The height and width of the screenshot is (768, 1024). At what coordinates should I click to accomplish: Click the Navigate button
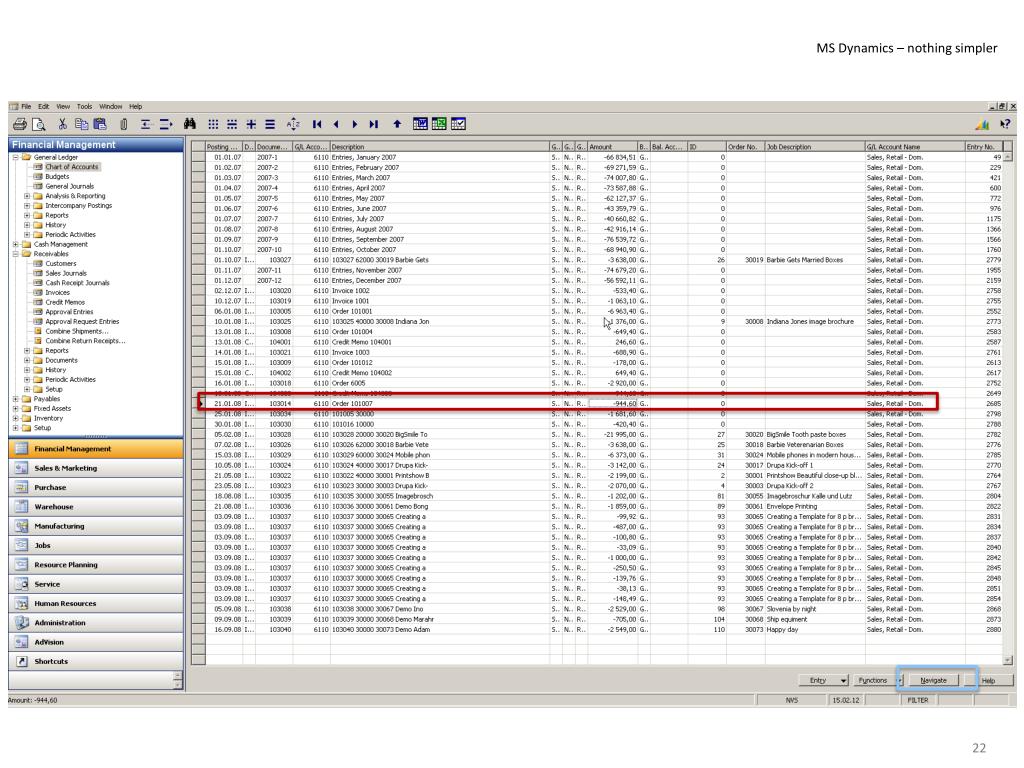coord(934,680)
